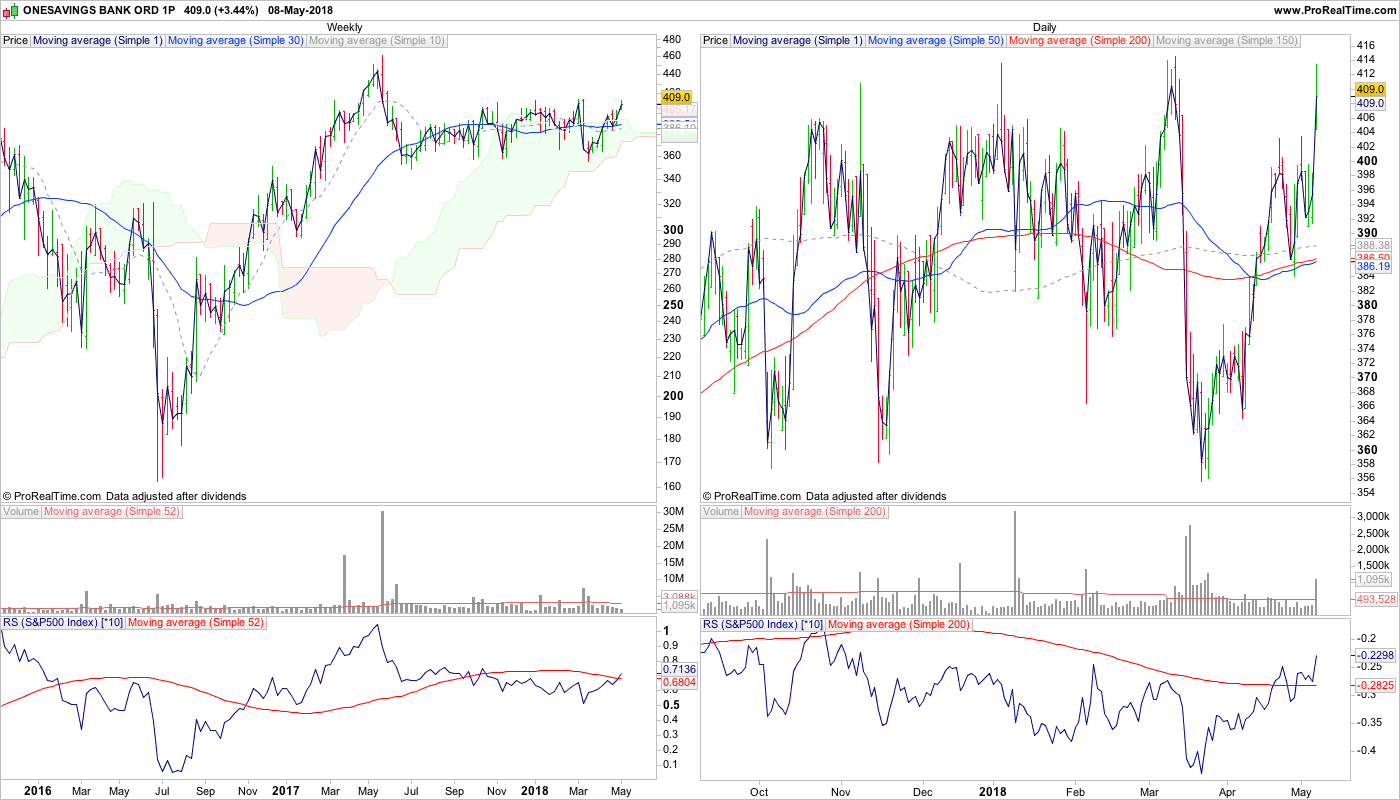Click the 0.6804 RS average tag on Weekly
Viewport: 1400px width, 800px height.
678,683
